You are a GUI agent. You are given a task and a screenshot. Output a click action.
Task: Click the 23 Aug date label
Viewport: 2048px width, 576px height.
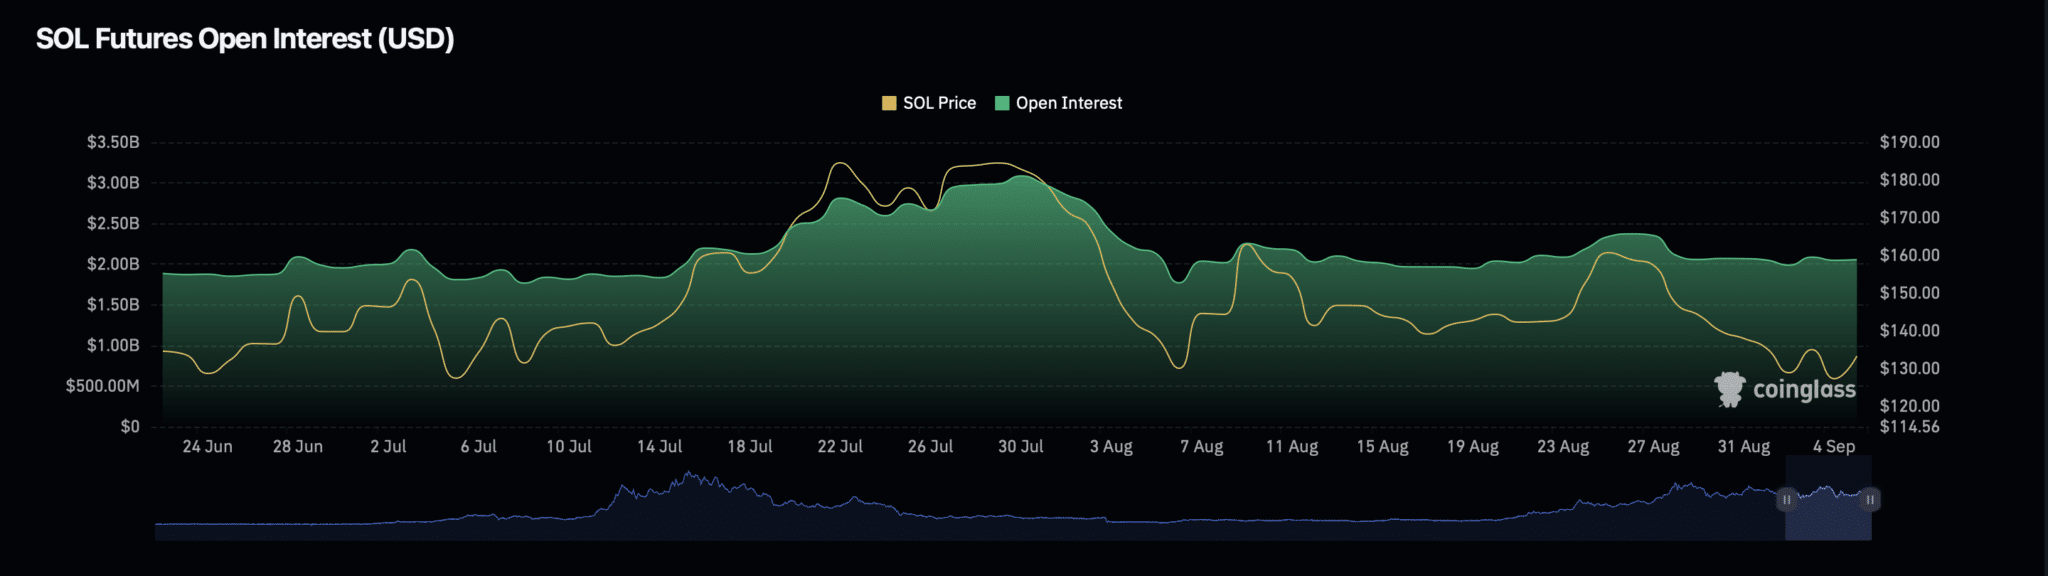1563,447
